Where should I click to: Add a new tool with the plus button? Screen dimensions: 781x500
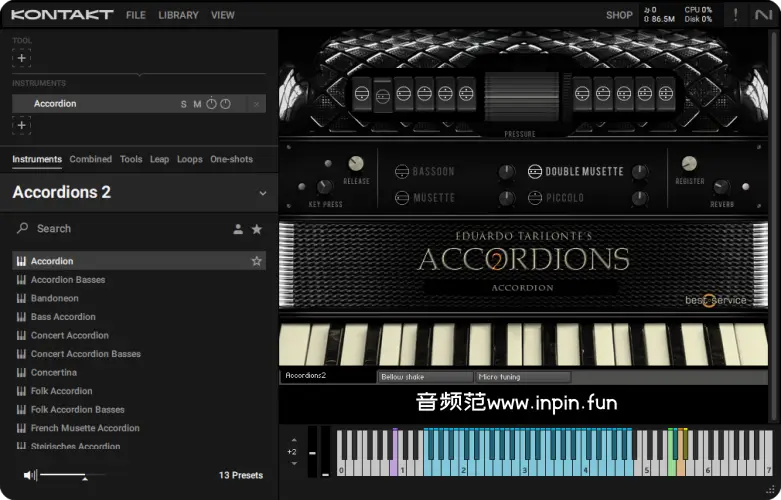[x=21, y=58]
